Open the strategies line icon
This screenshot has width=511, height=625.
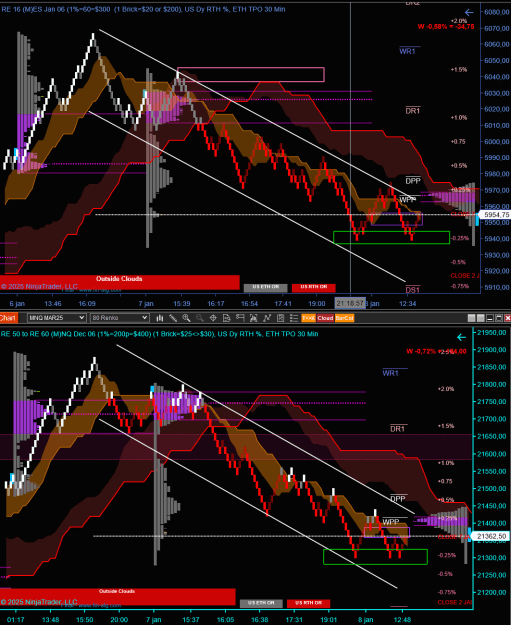[x=267, y=318]
